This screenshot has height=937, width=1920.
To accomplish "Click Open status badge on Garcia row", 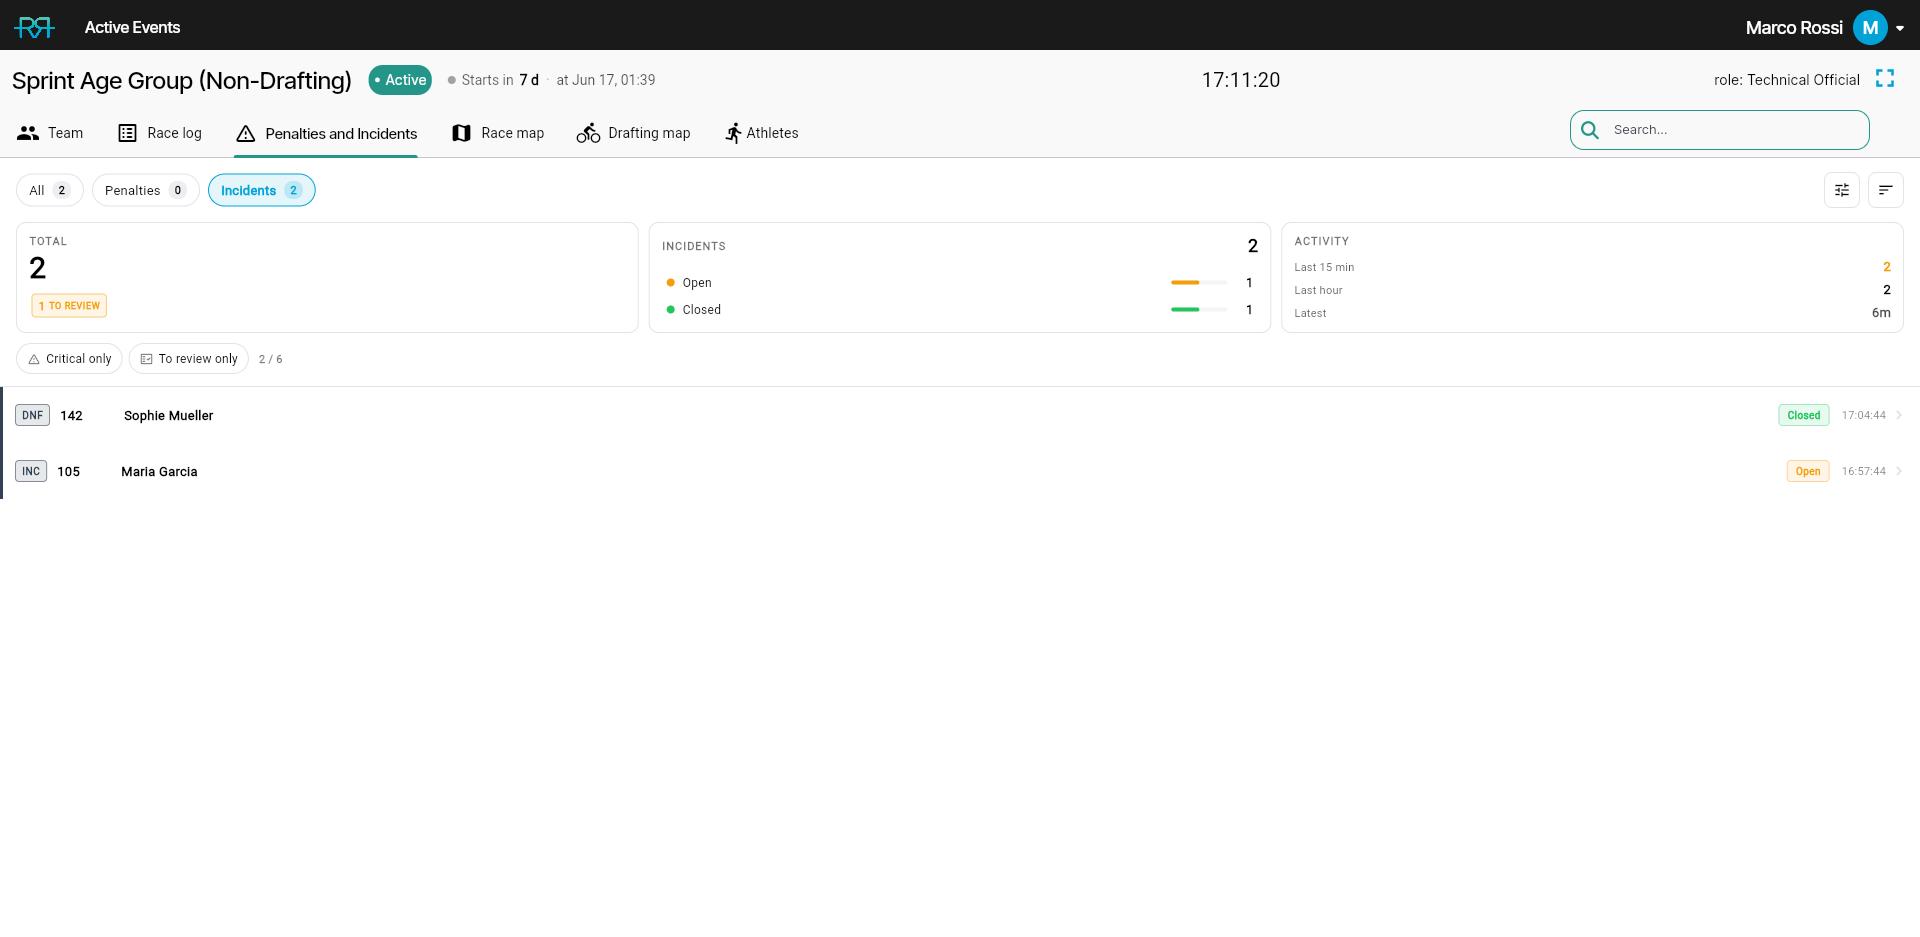I will click(x=1808, y=471).
